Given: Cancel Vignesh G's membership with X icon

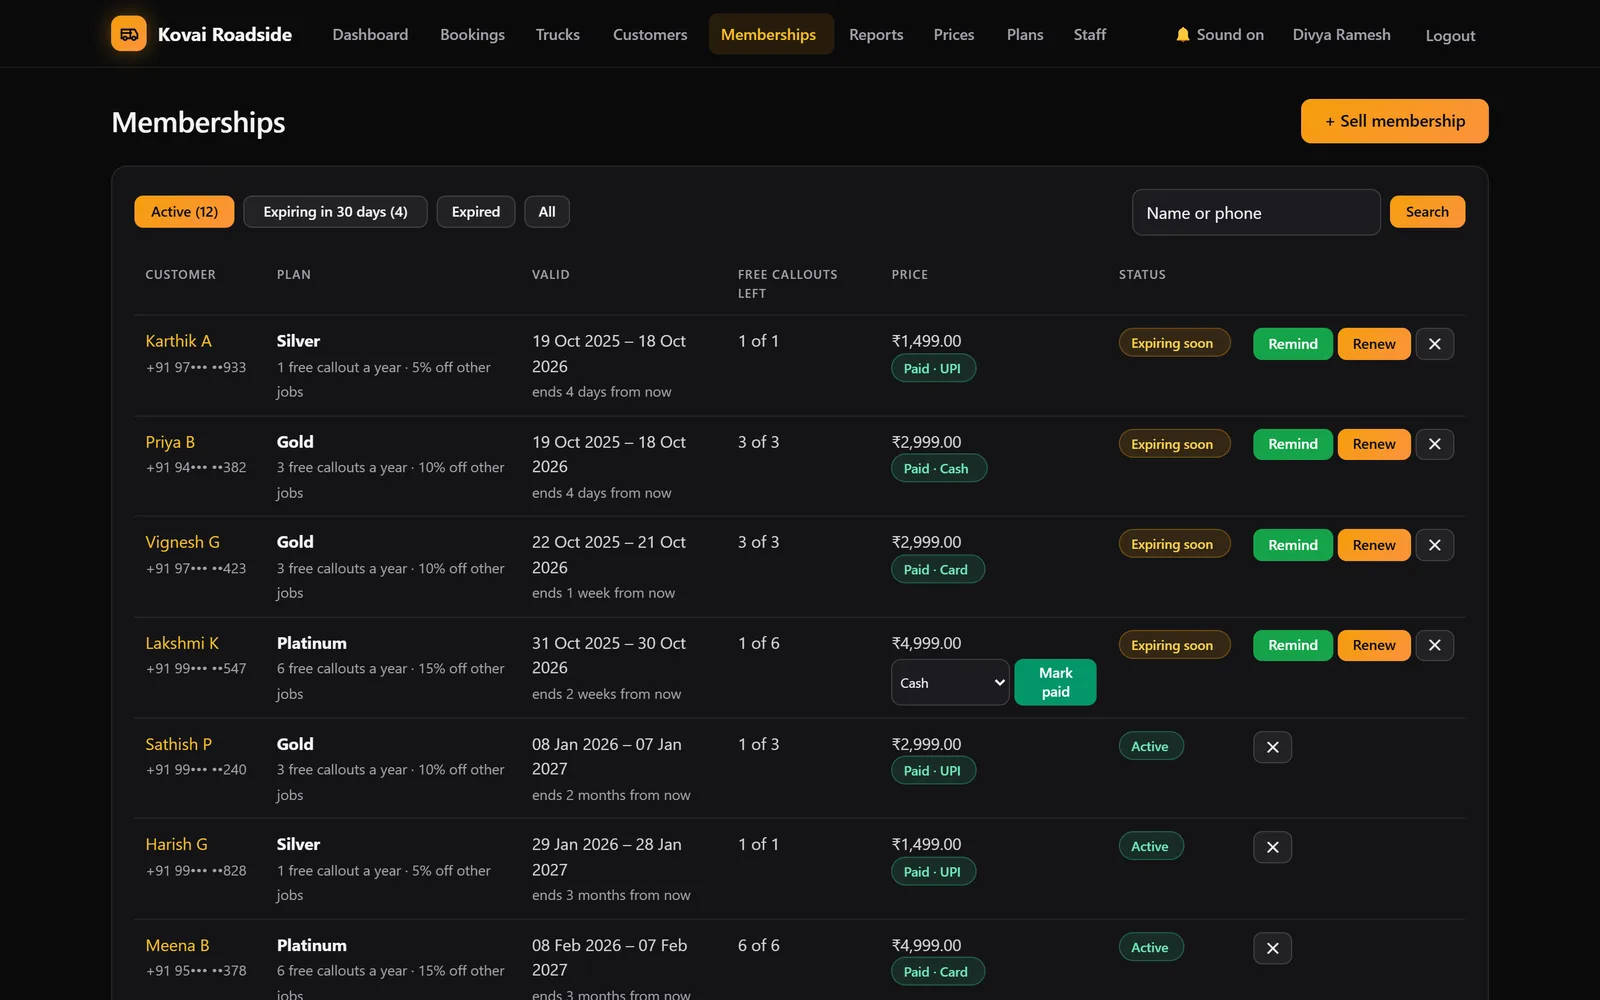Looking at the screenshot, I should coord(1435,545).
